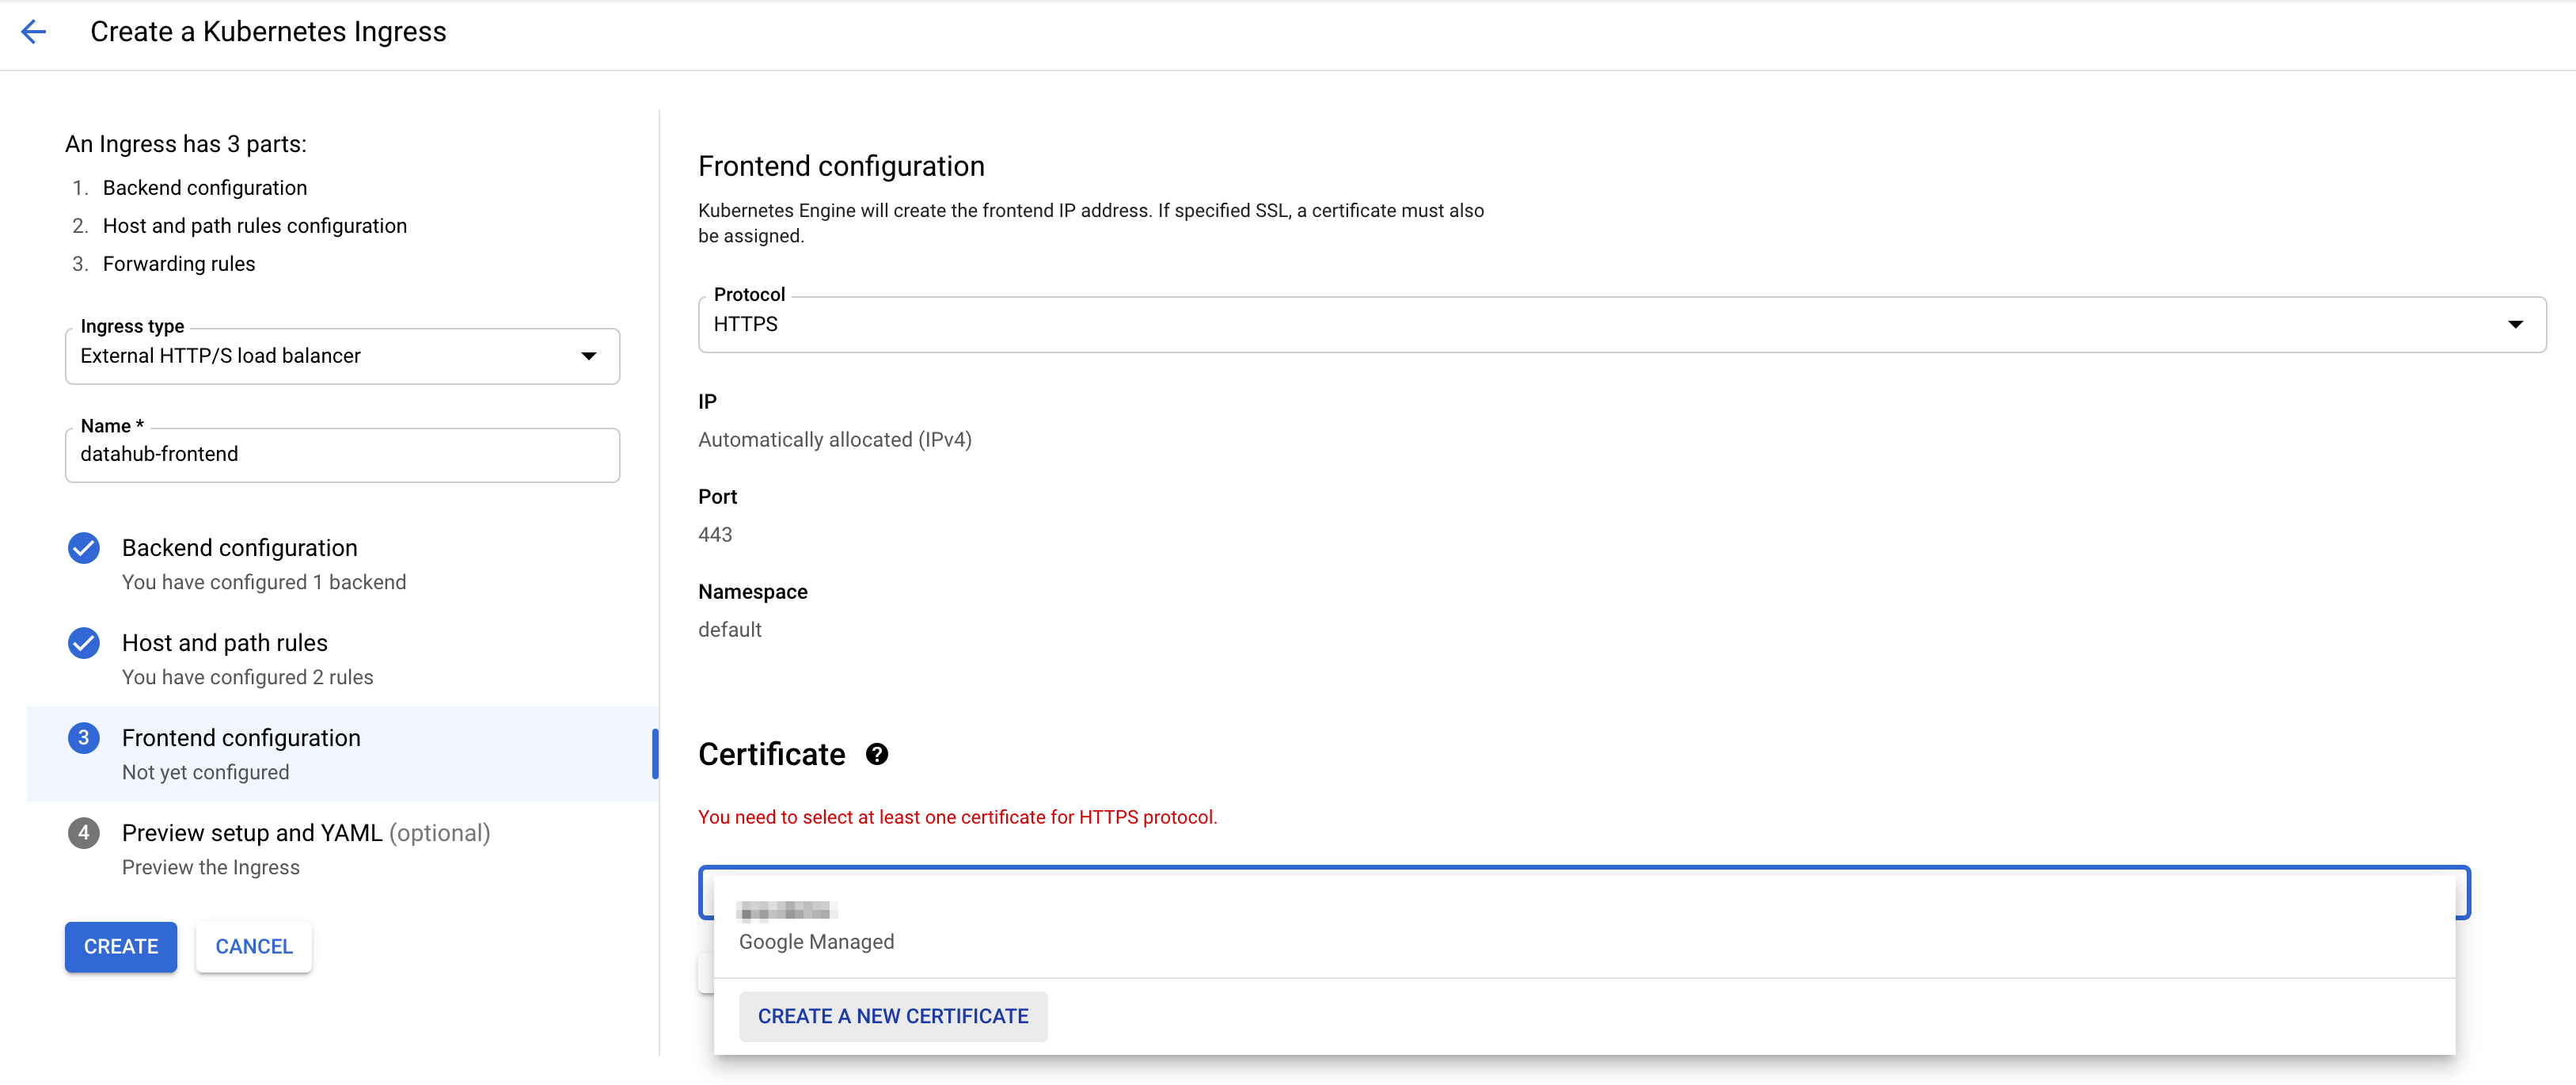Expand the Protocol HTTPS dropdown
This screenshot has height=1085, width=2576.
(x=1620, y=324)
